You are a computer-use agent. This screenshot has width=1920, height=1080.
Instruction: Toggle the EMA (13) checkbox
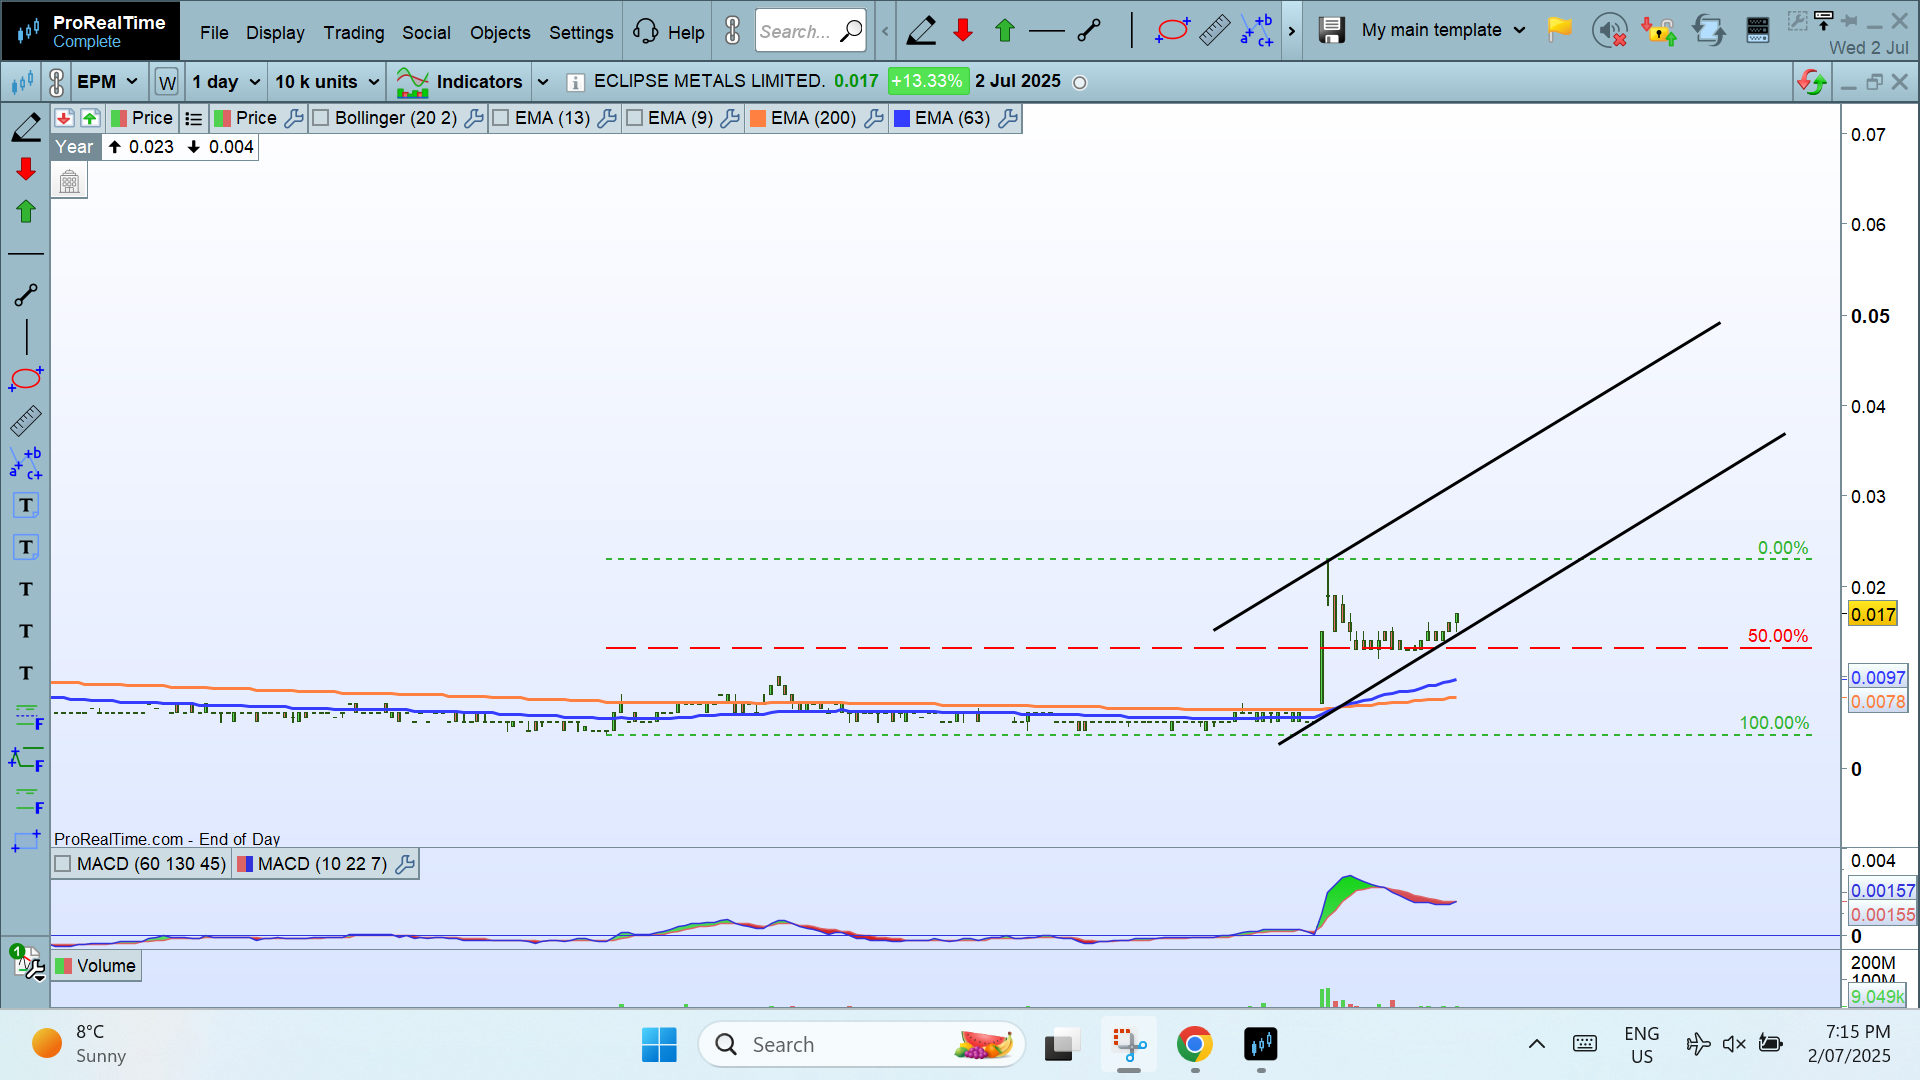coord(501,118)
